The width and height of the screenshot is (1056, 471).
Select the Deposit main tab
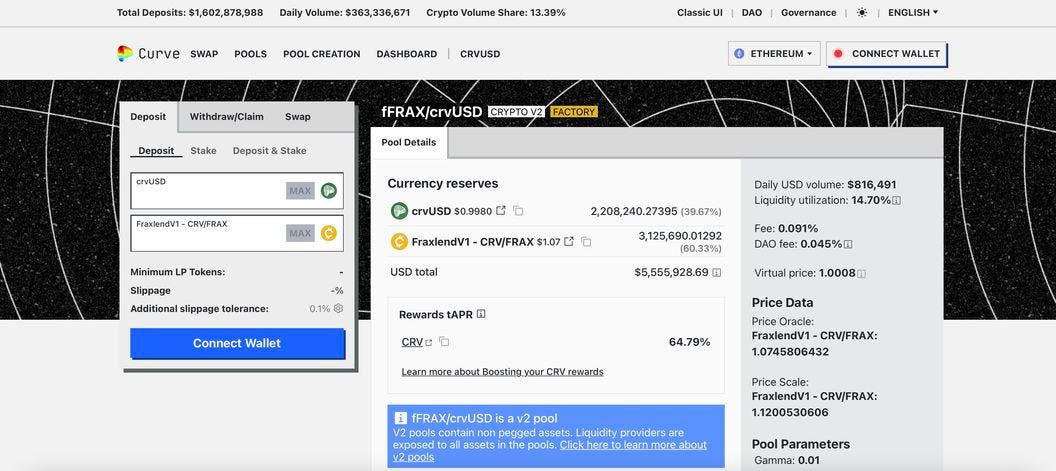coord(148,117)
